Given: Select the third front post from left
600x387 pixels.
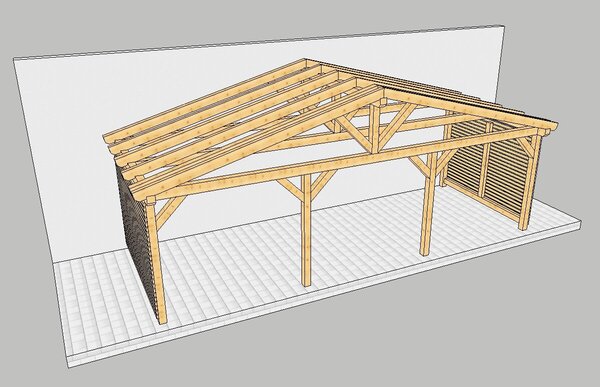Looking at the screenshot, I should coord(427,205).
